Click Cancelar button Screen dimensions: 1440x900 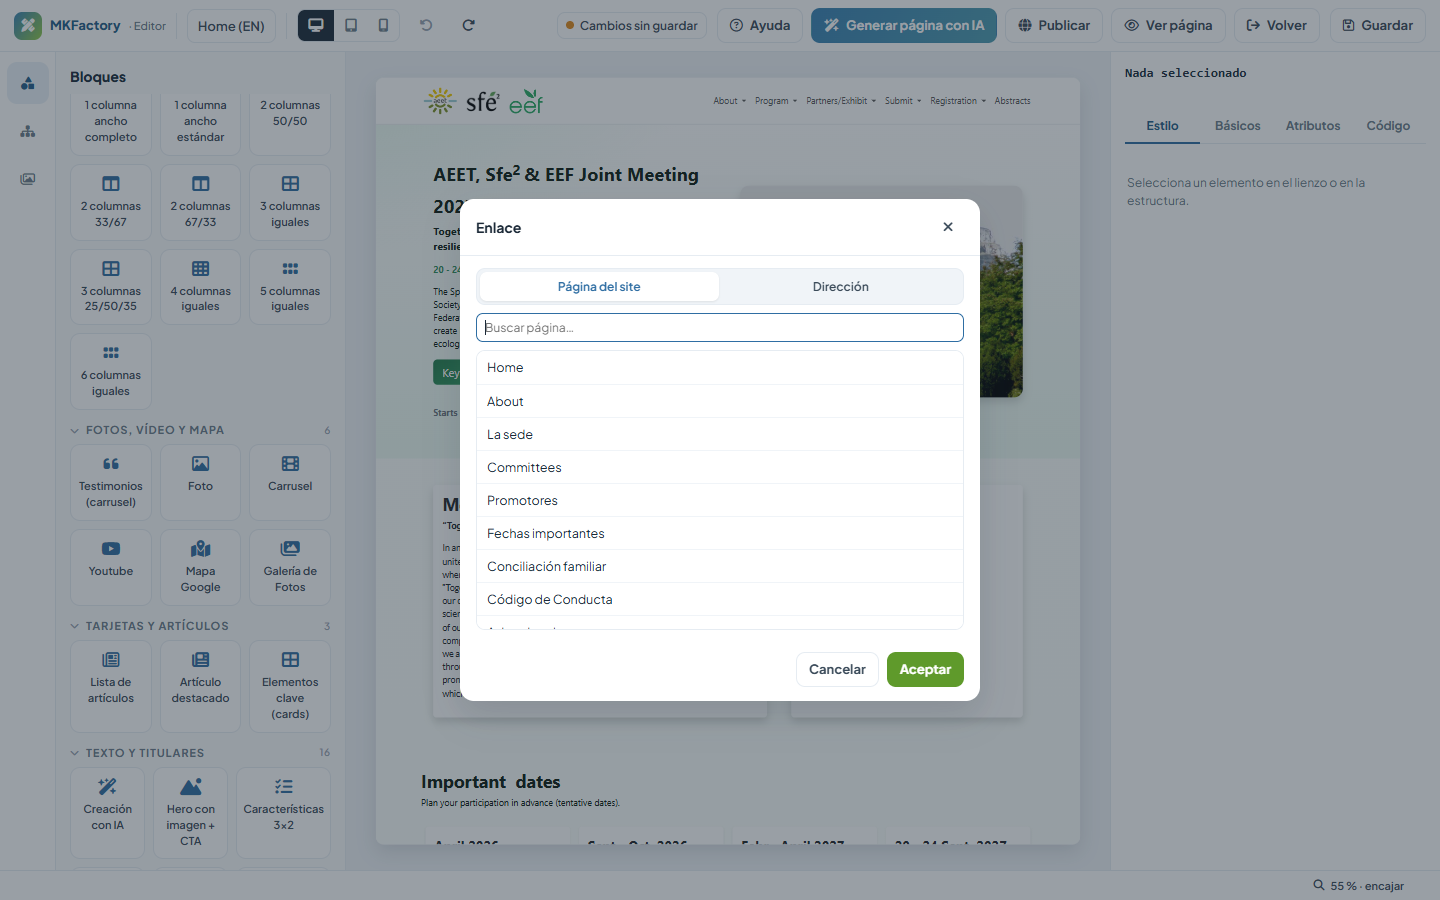click(x=837, y=670)
